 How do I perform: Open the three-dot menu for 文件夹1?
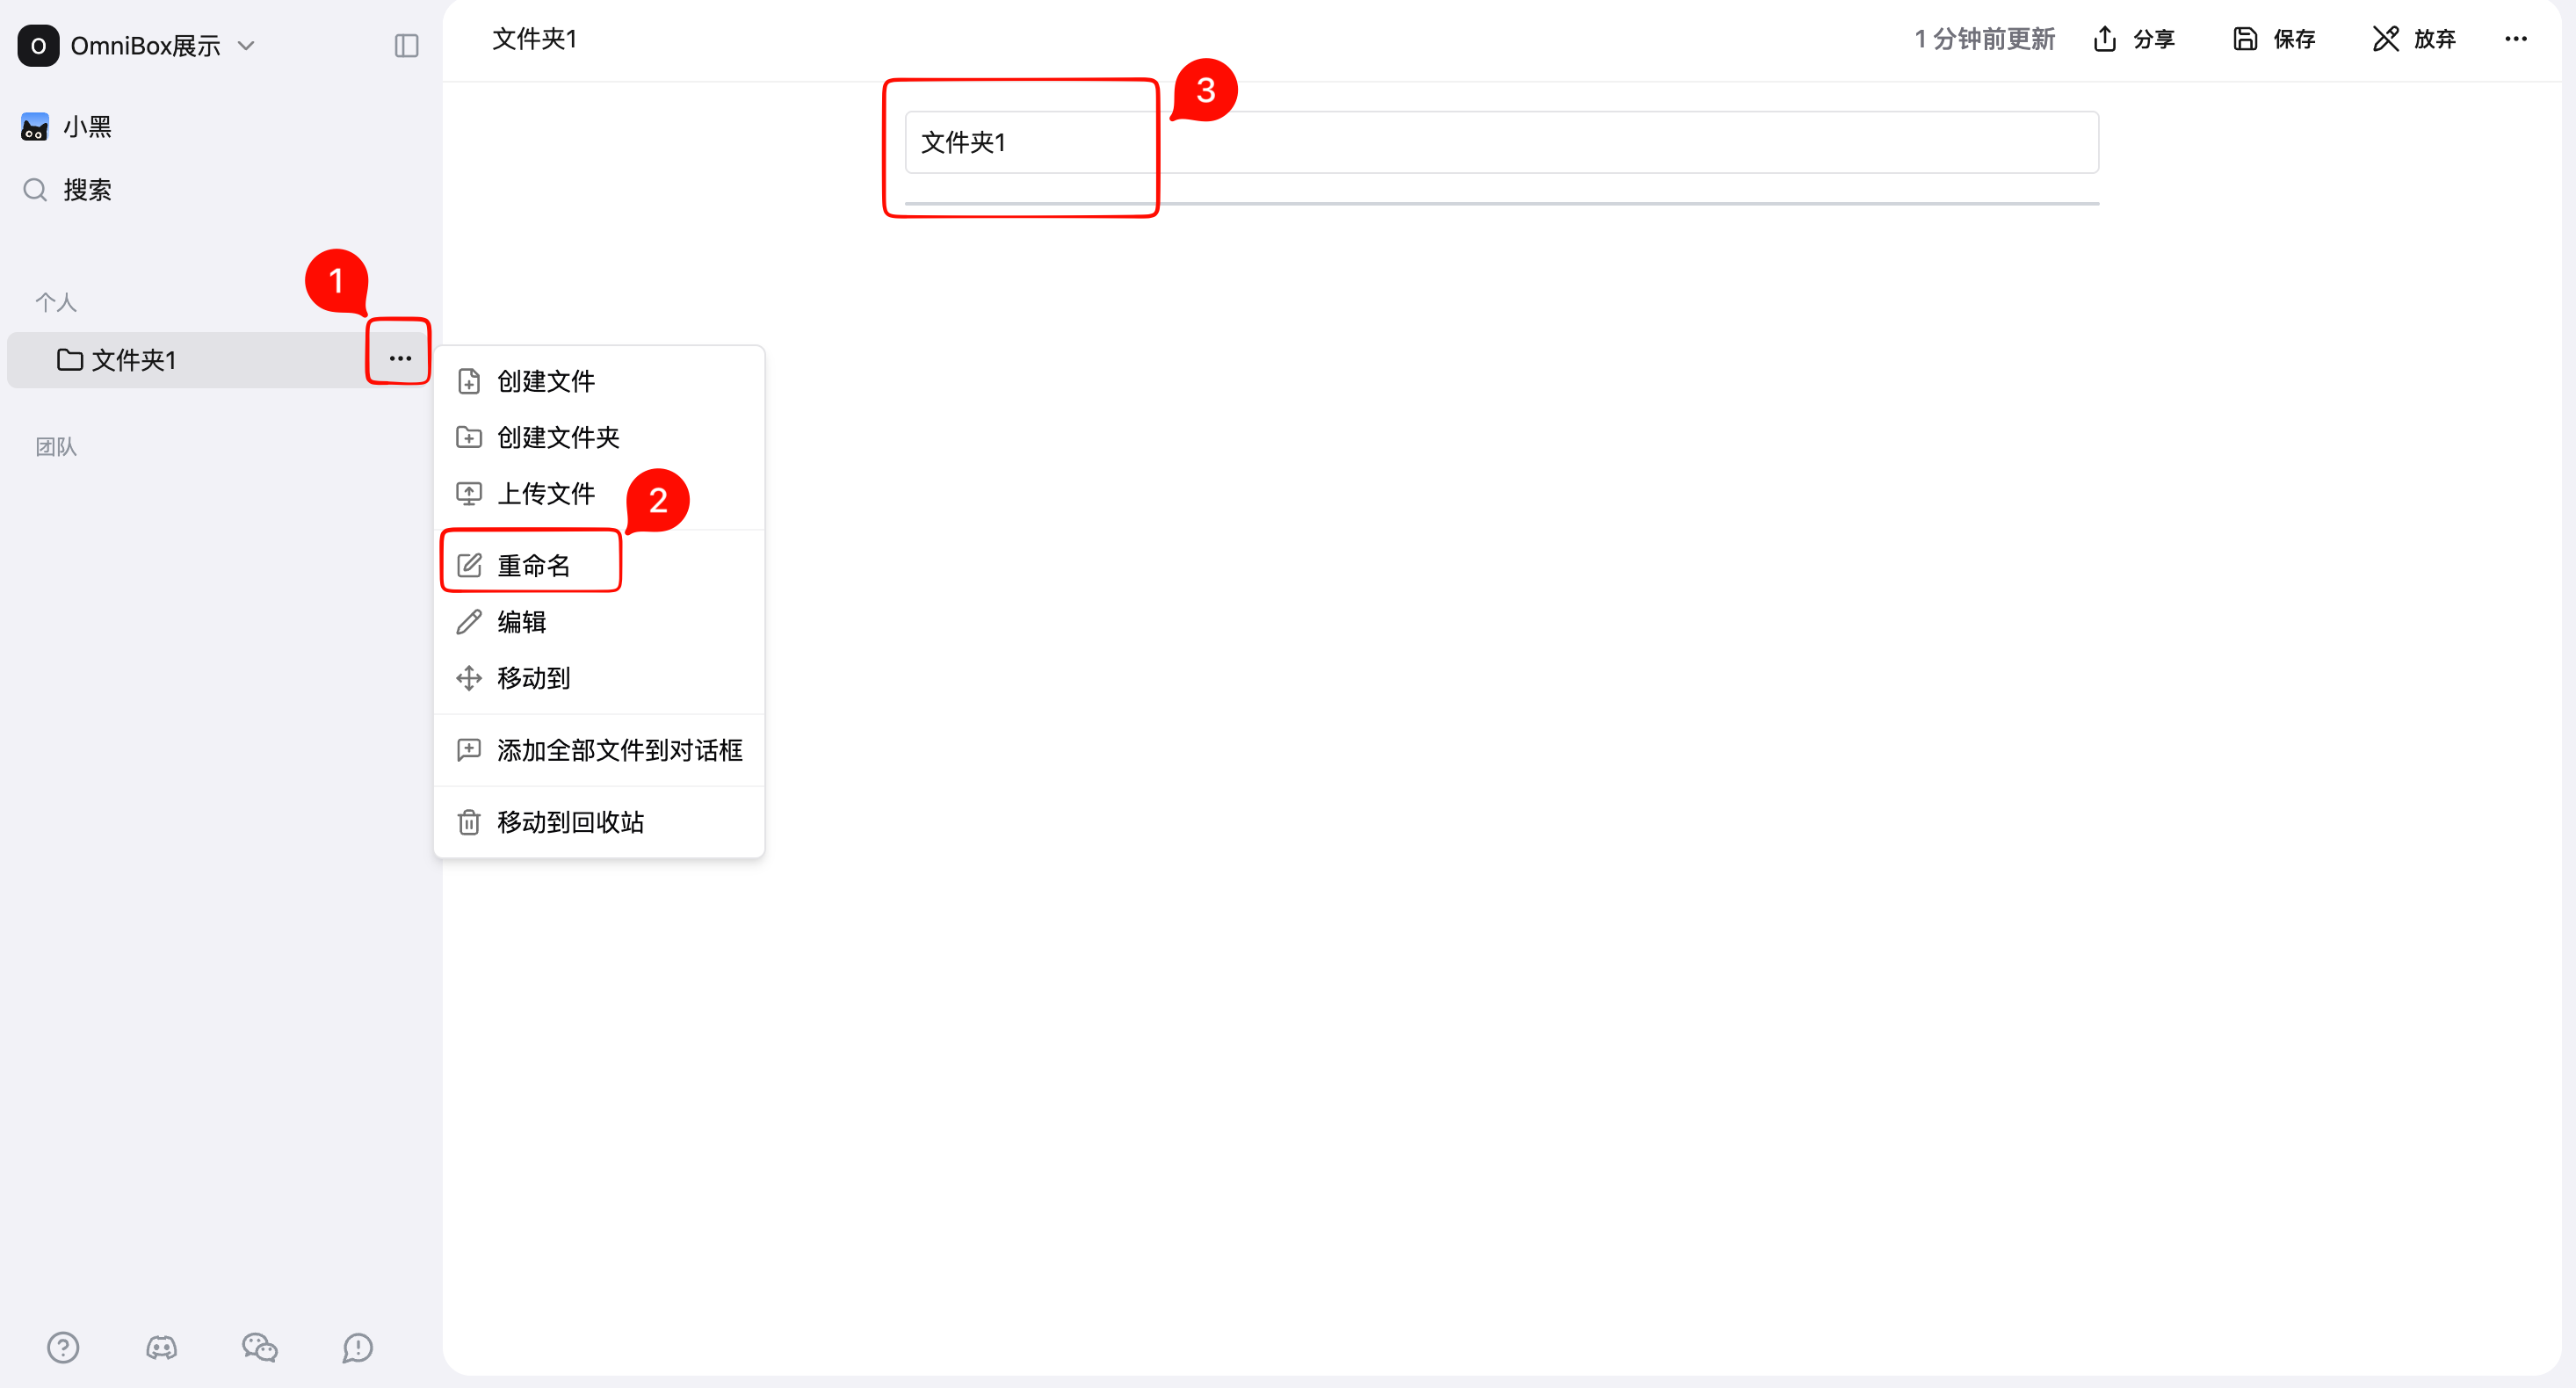point(399,358)
